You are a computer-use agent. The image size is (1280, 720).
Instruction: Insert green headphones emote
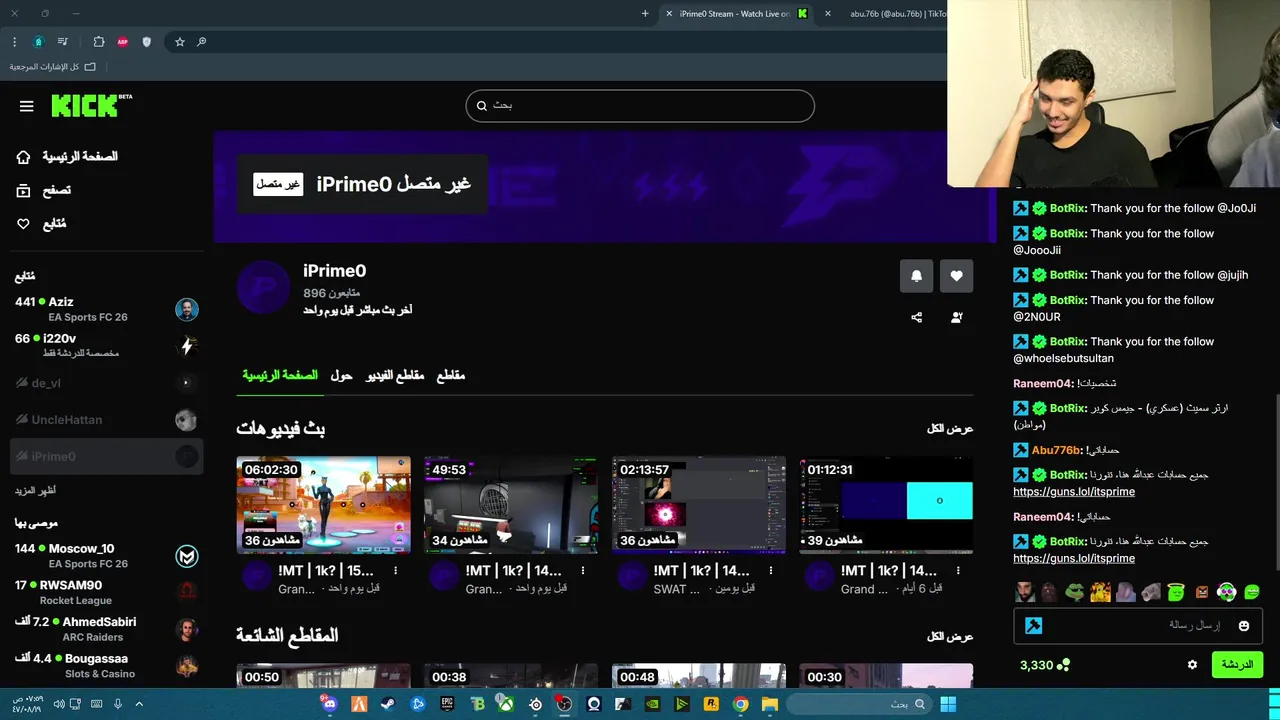click(x=1227, y=592)
